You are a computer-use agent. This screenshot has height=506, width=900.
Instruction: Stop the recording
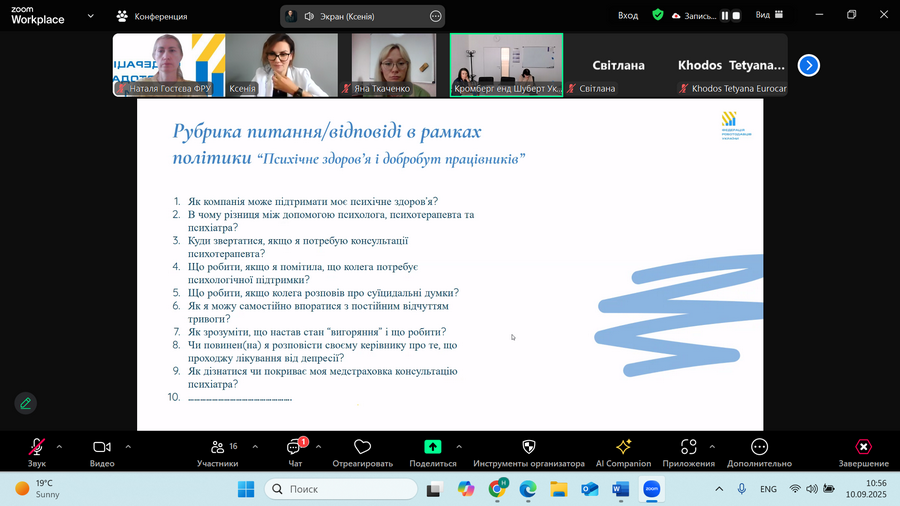737,15
